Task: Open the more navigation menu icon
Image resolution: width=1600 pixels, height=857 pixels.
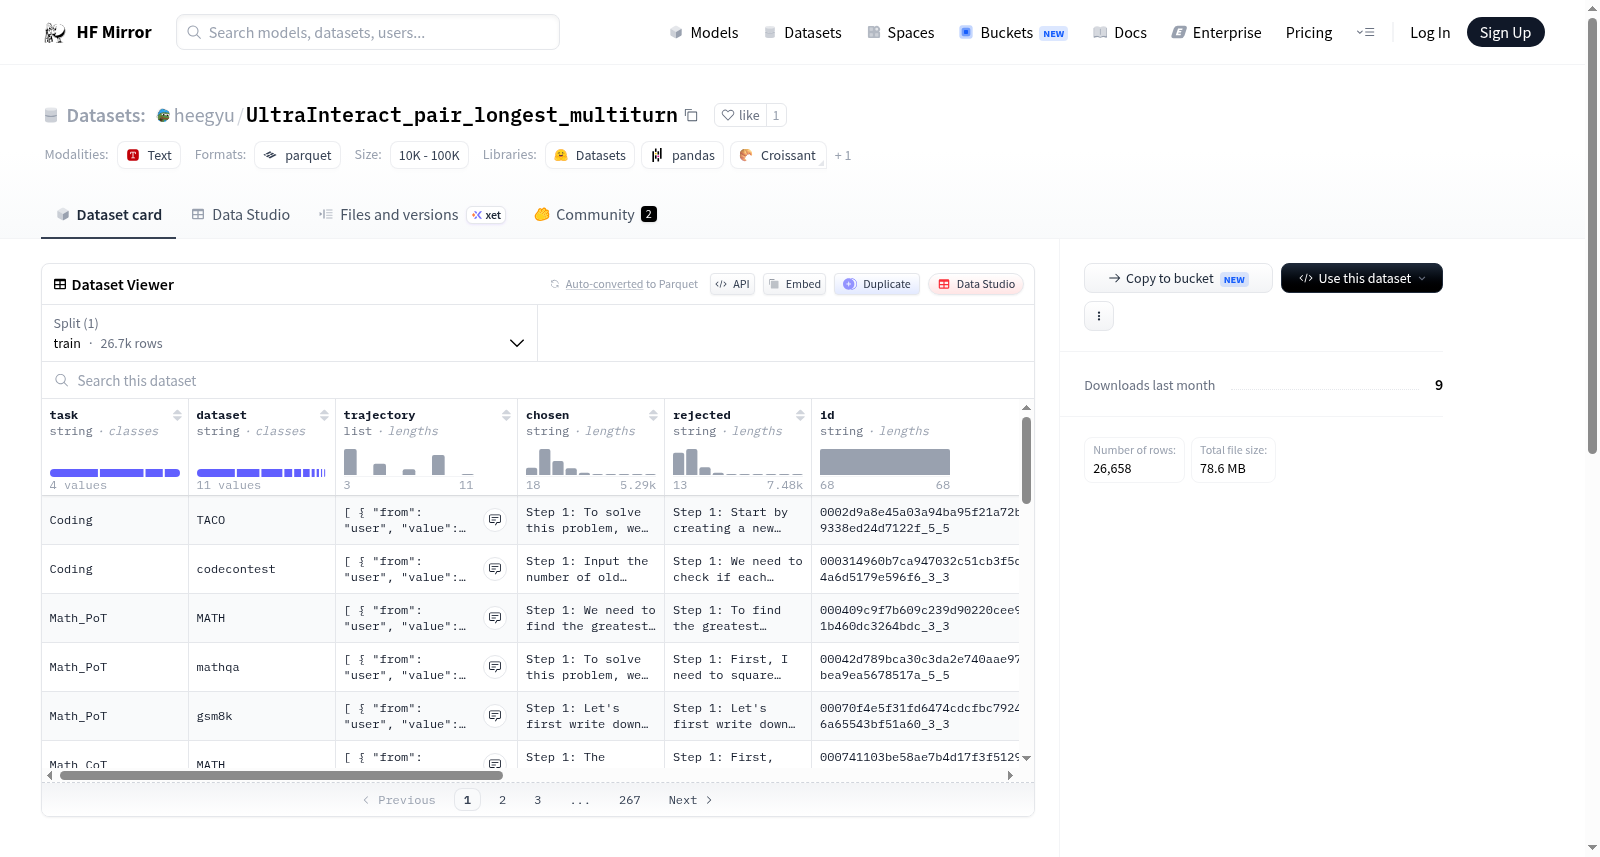Action: click(1365, 33)
